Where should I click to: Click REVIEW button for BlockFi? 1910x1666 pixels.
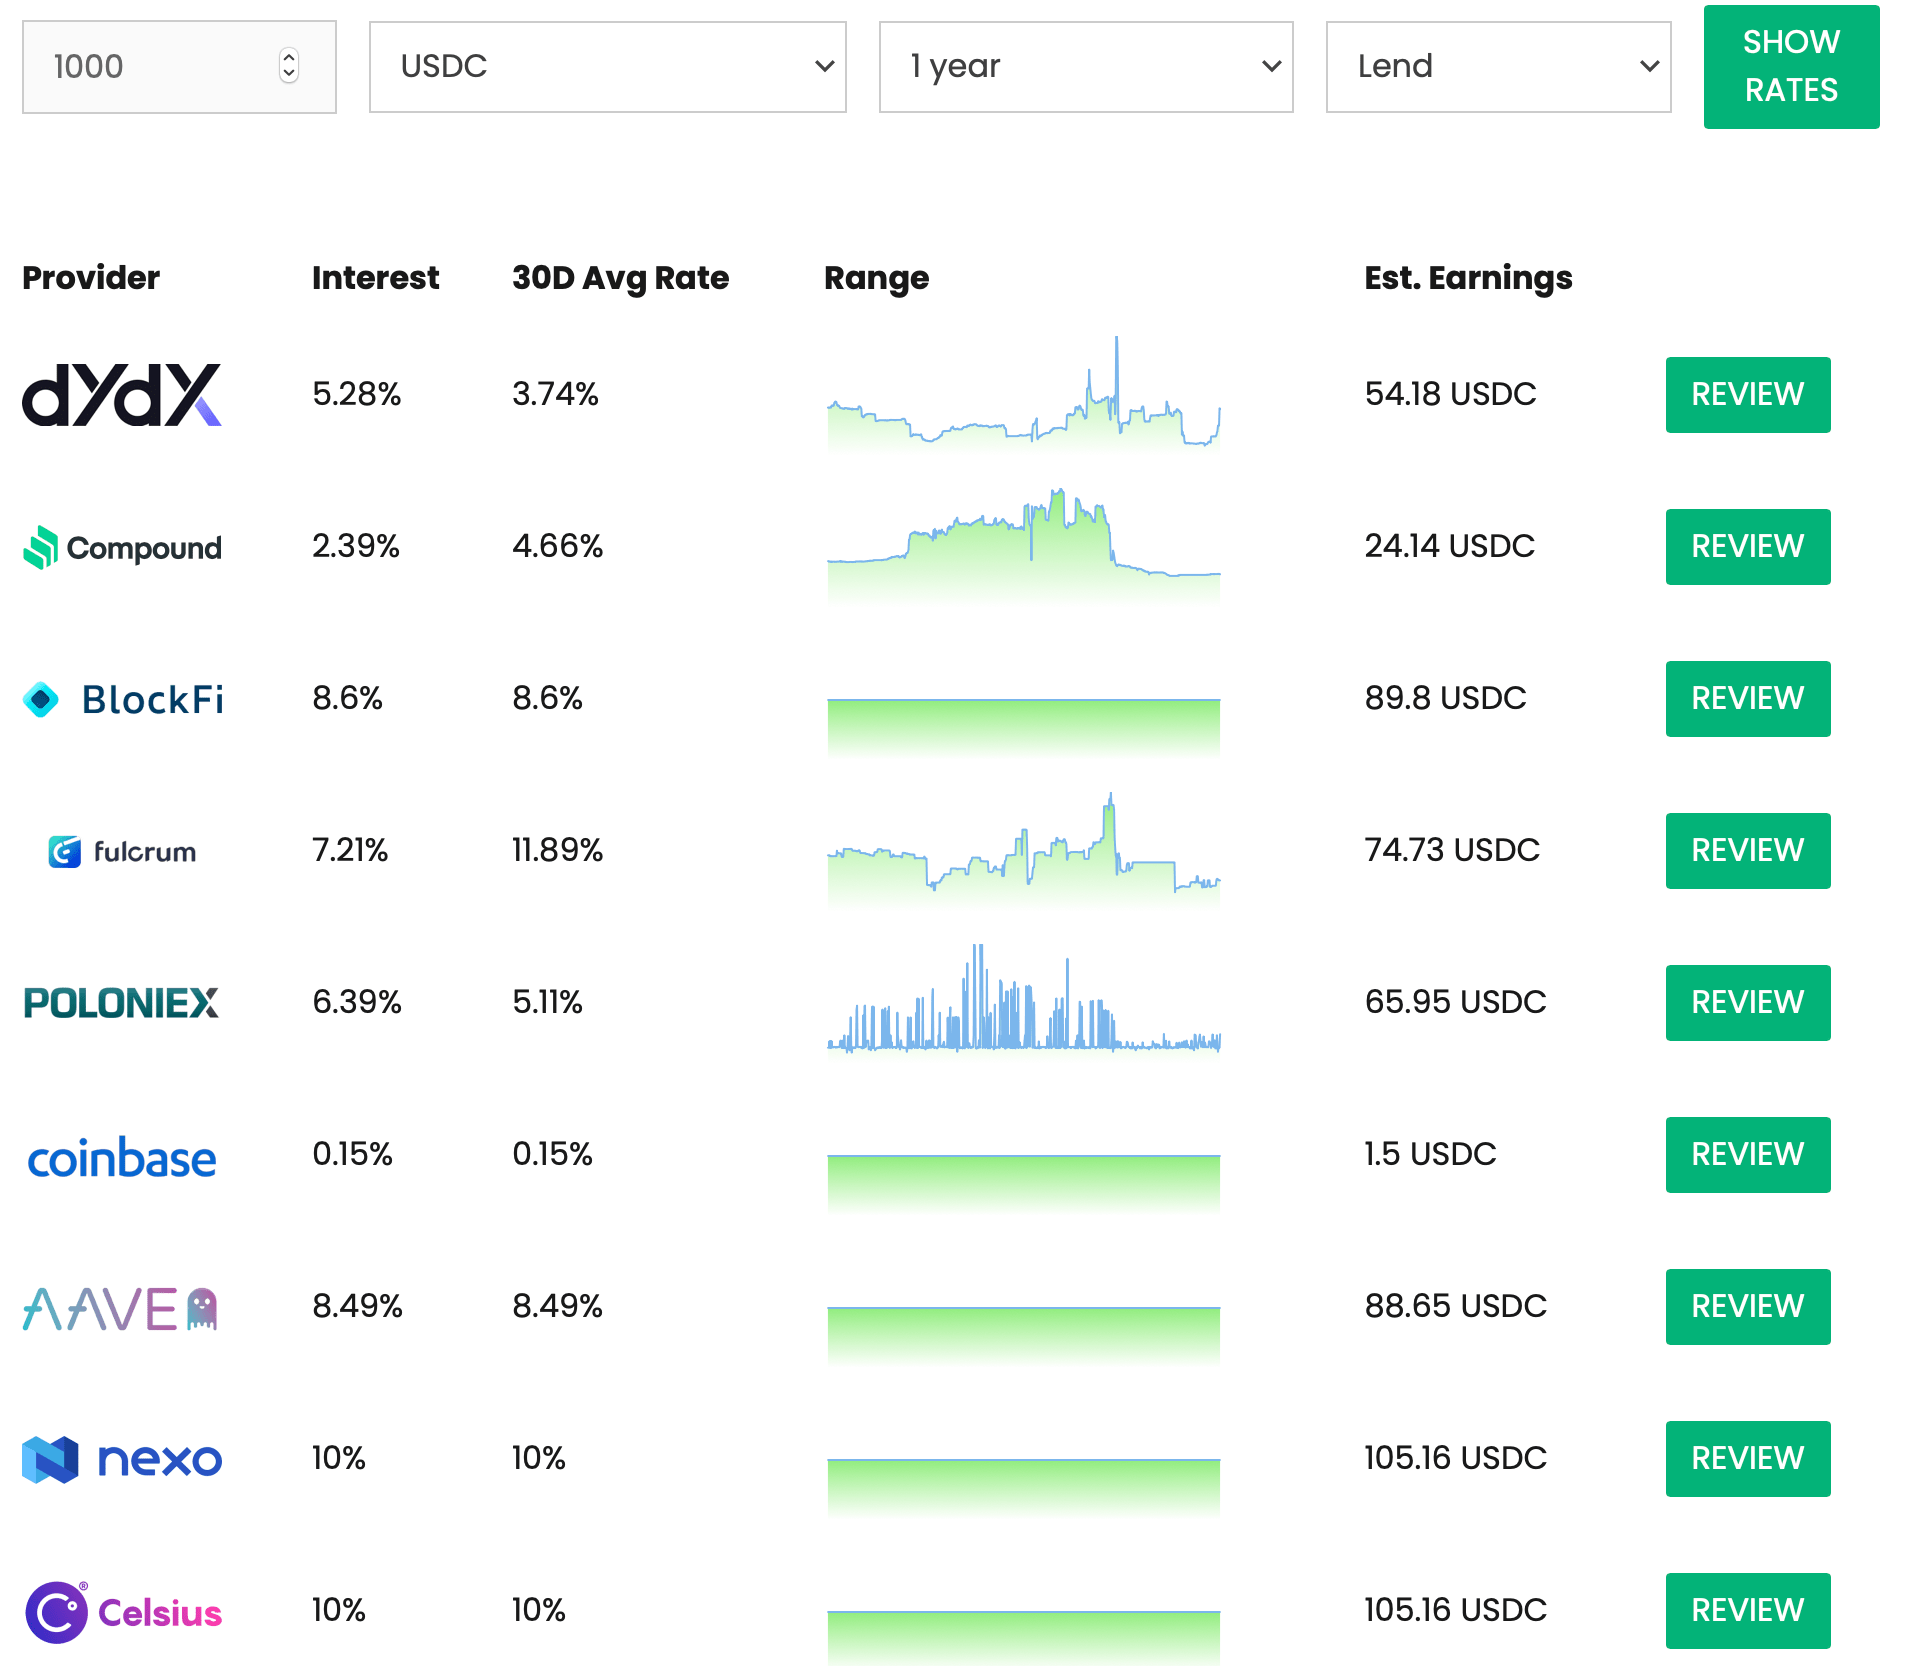(1747, 699)
